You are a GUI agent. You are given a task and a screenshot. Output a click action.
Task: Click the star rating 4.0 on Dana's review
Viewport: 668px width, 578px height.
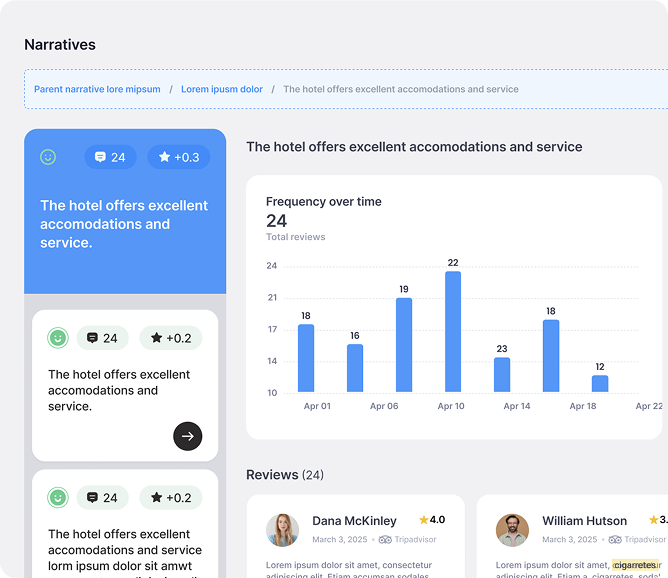(x=432, y=520)
